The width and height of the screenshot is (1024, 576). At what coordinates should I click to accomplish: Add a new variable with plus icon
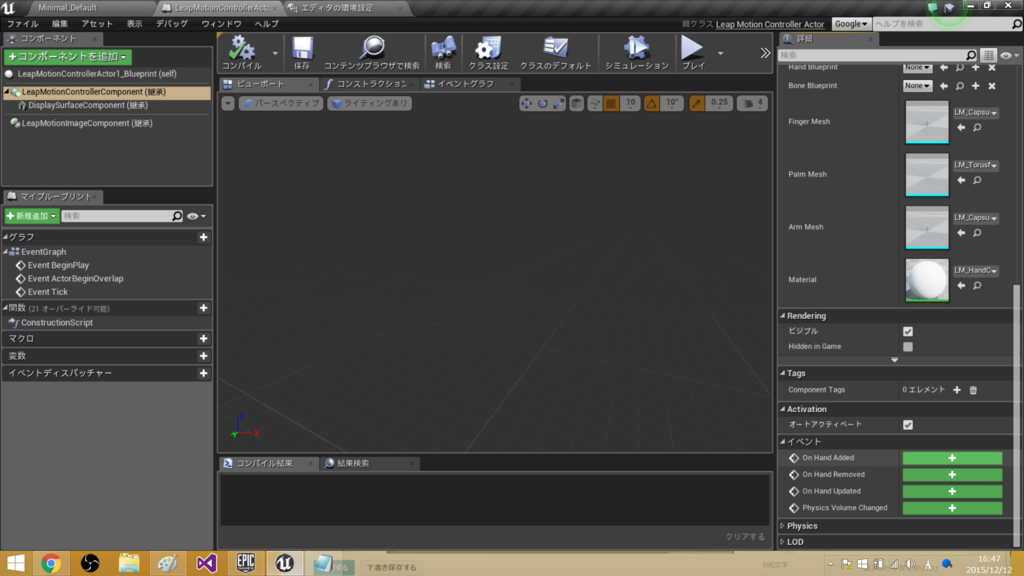204,356
